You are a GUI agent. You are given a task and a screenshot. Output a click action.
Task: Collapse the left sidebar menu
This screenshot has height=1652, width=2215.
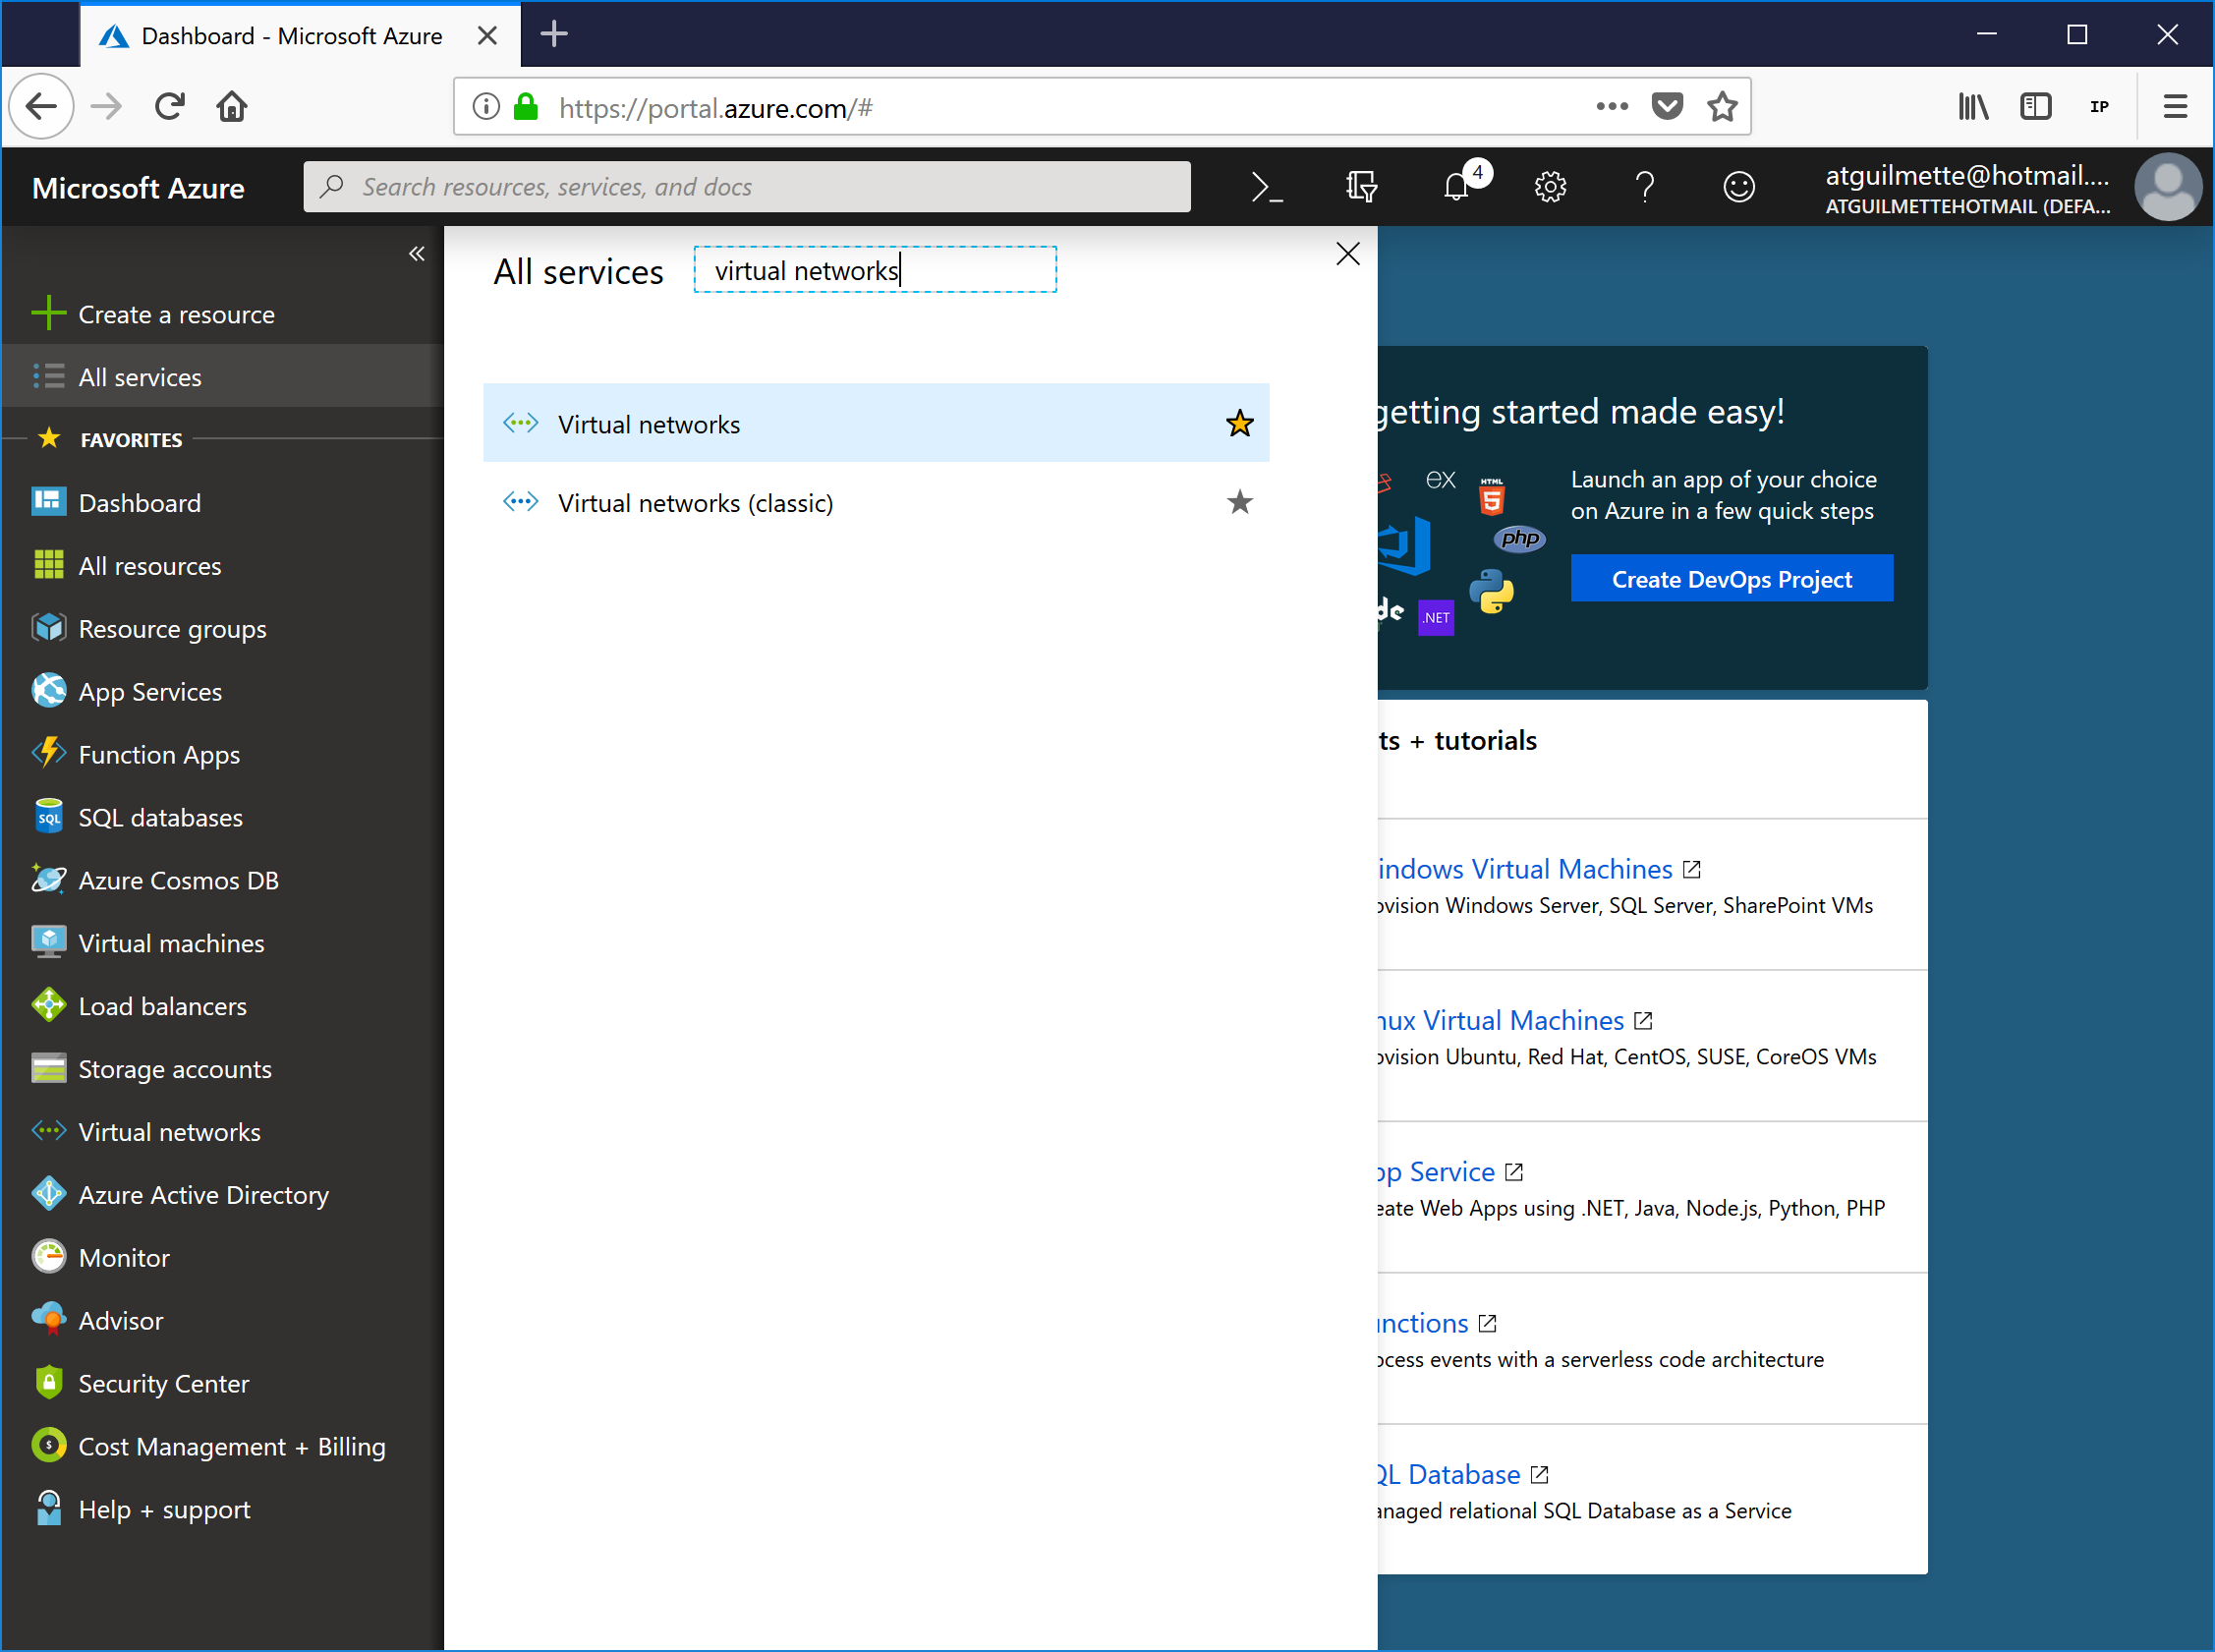pos(416,254)
